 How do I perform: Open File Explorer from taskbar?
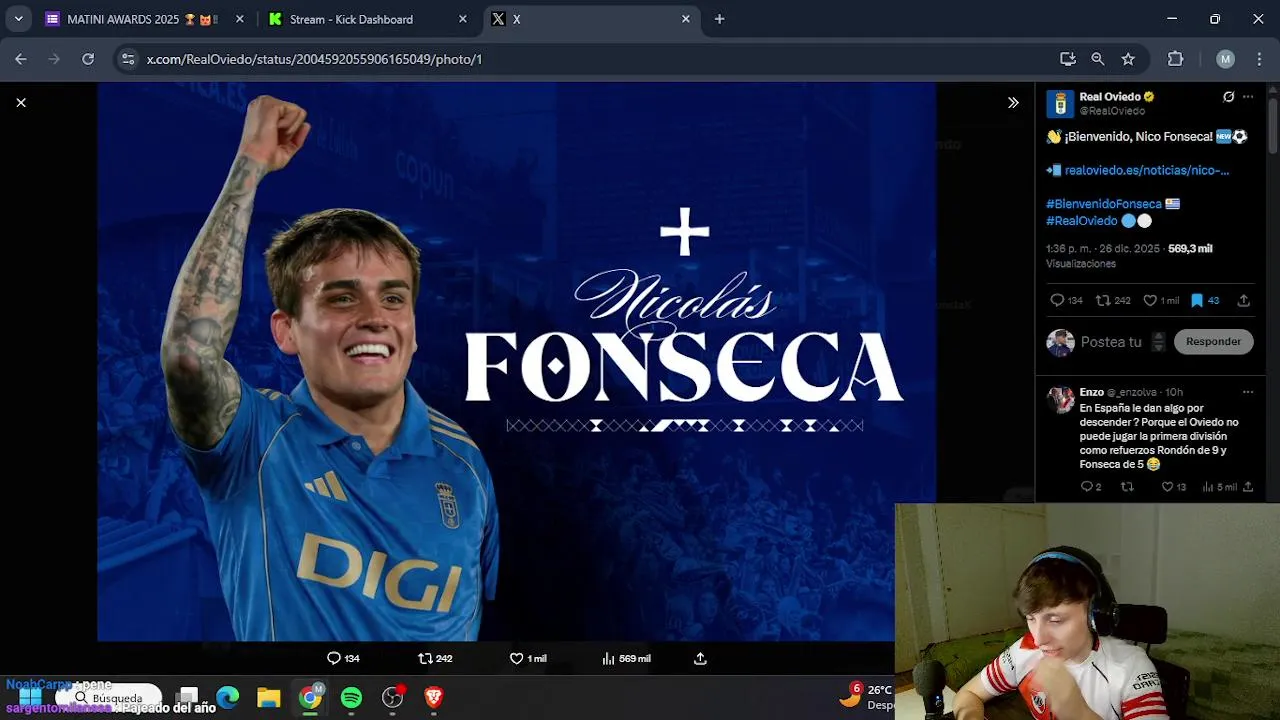coord(268,697)
